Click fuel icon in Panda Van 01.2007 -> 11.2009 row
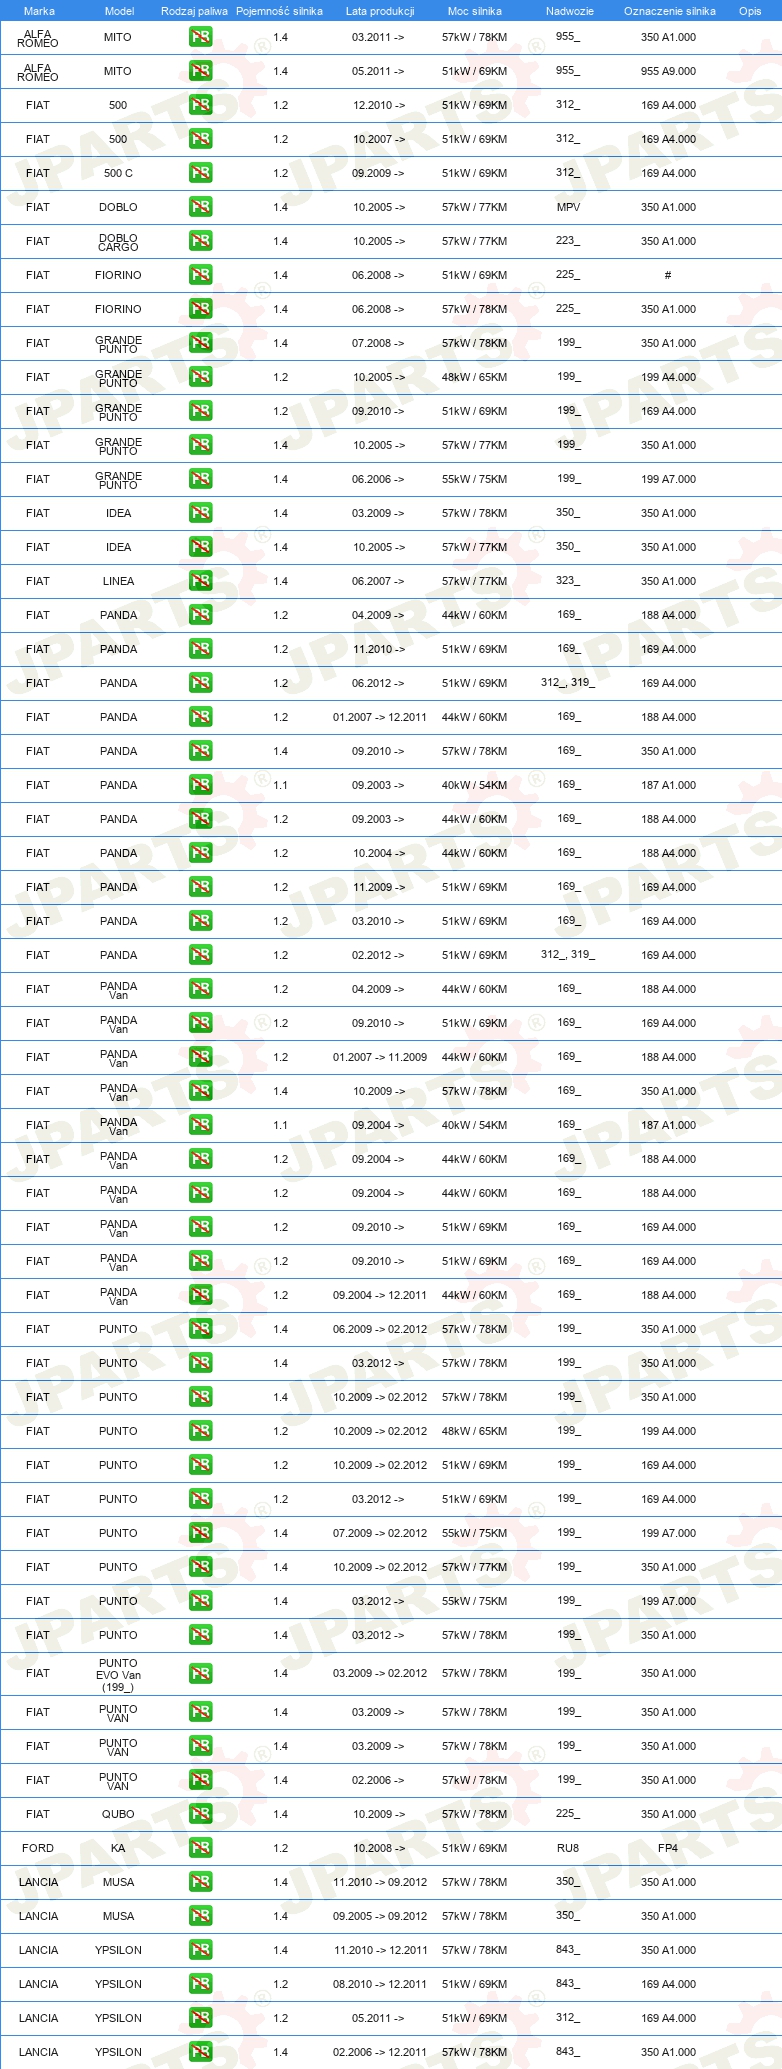The width and height of the screenshot is (782, 2069). point(200,1057)
